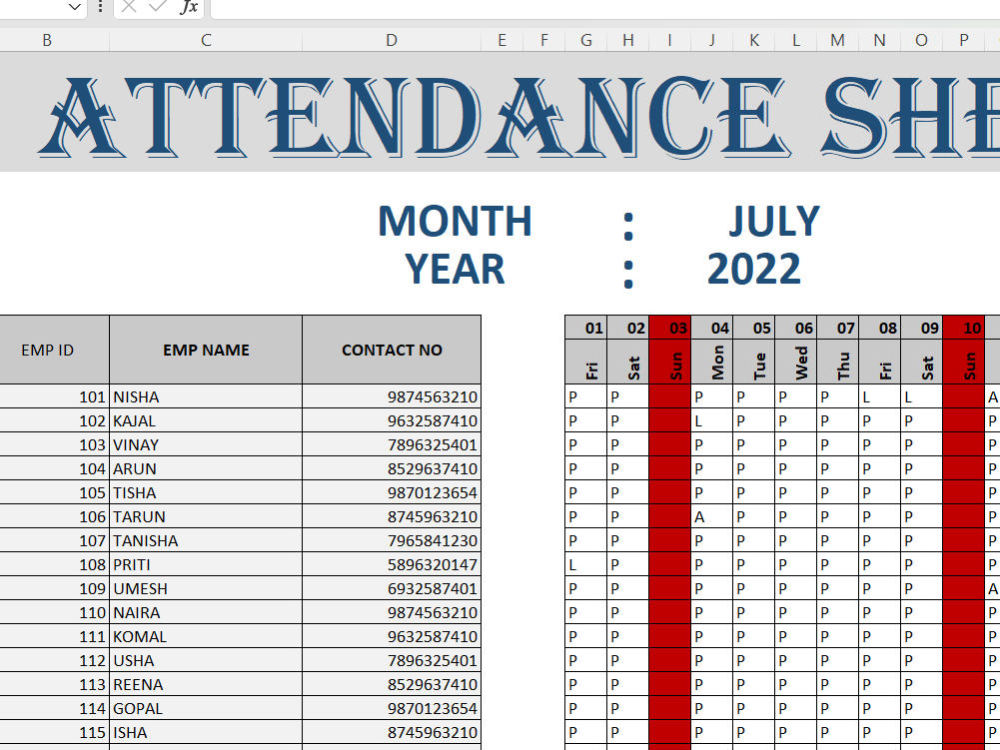Click the Wed weekday cell under 06
This screenshot has width=1000, height=750.
tap(796, 362)
